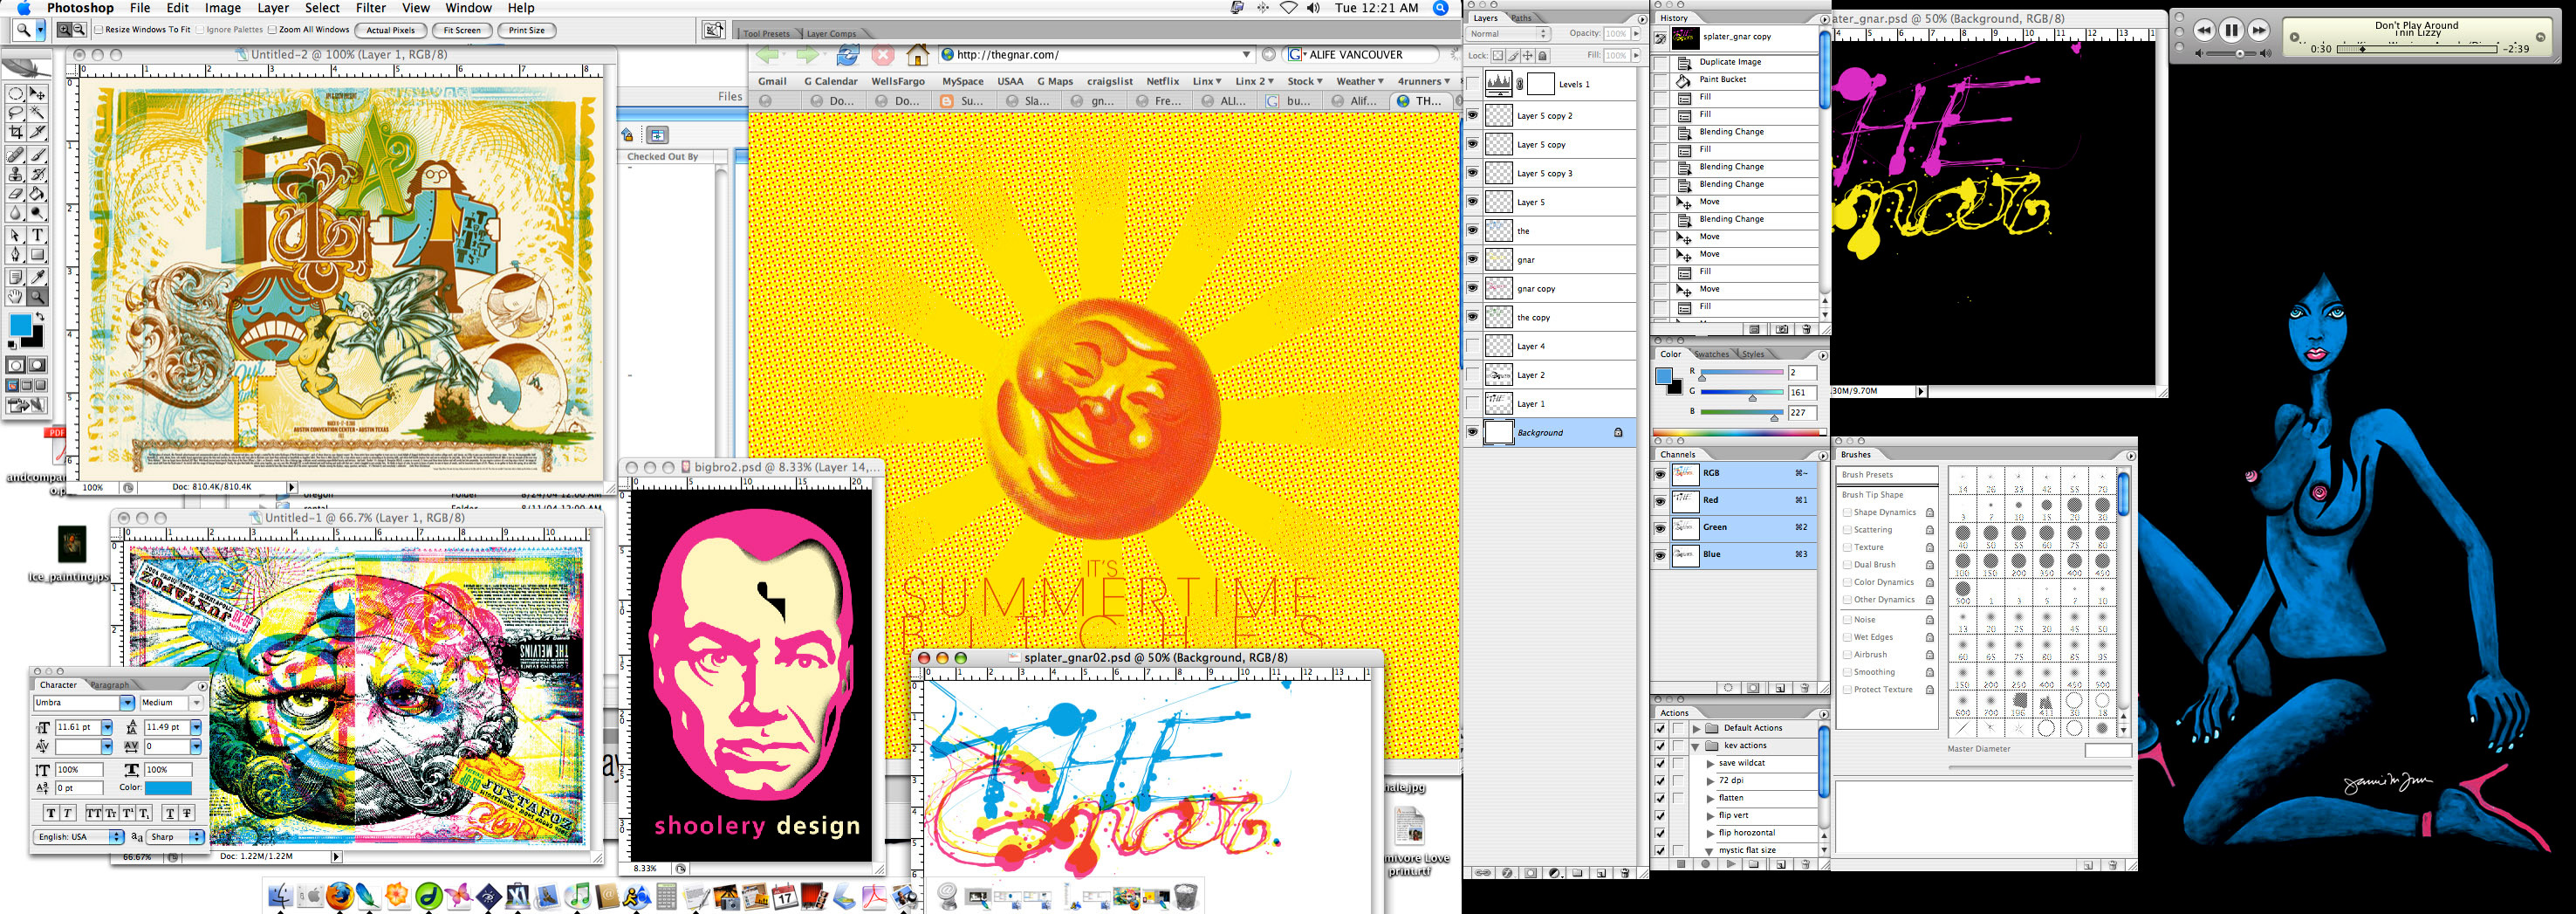Select the Move tool
The width and height of the screenshot is (2576, 914).
(37, 94)
